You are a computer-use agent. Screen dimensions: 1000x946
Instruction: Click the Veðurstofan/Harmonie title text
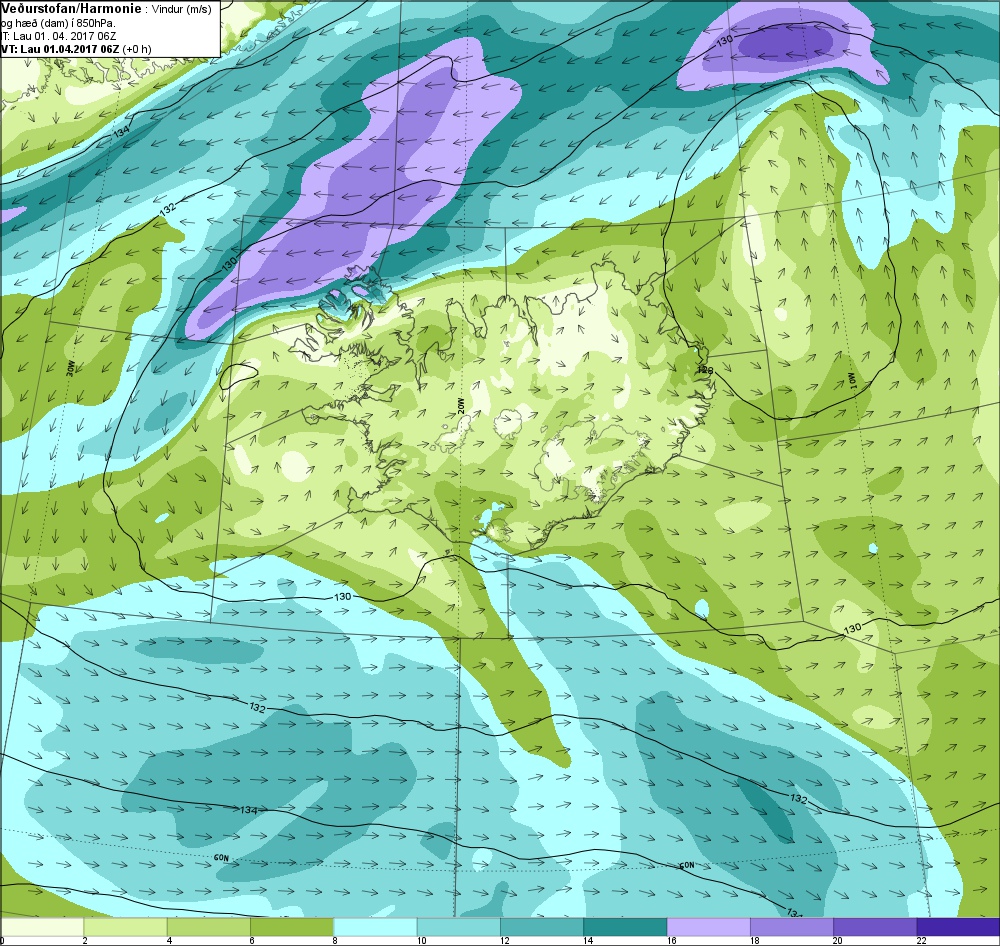tap(71, 10)
